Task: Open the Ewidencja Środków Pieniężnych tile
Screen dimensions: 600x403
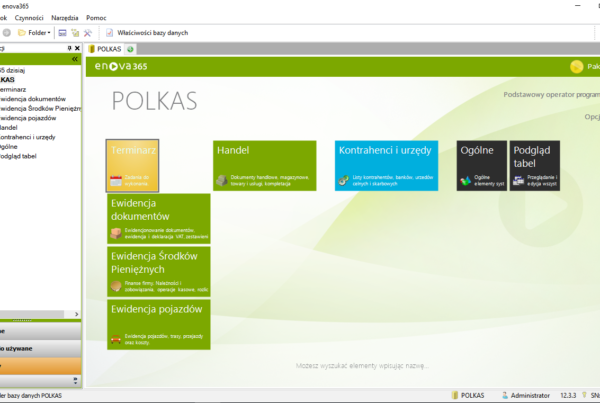Action: tap(160, 271)
